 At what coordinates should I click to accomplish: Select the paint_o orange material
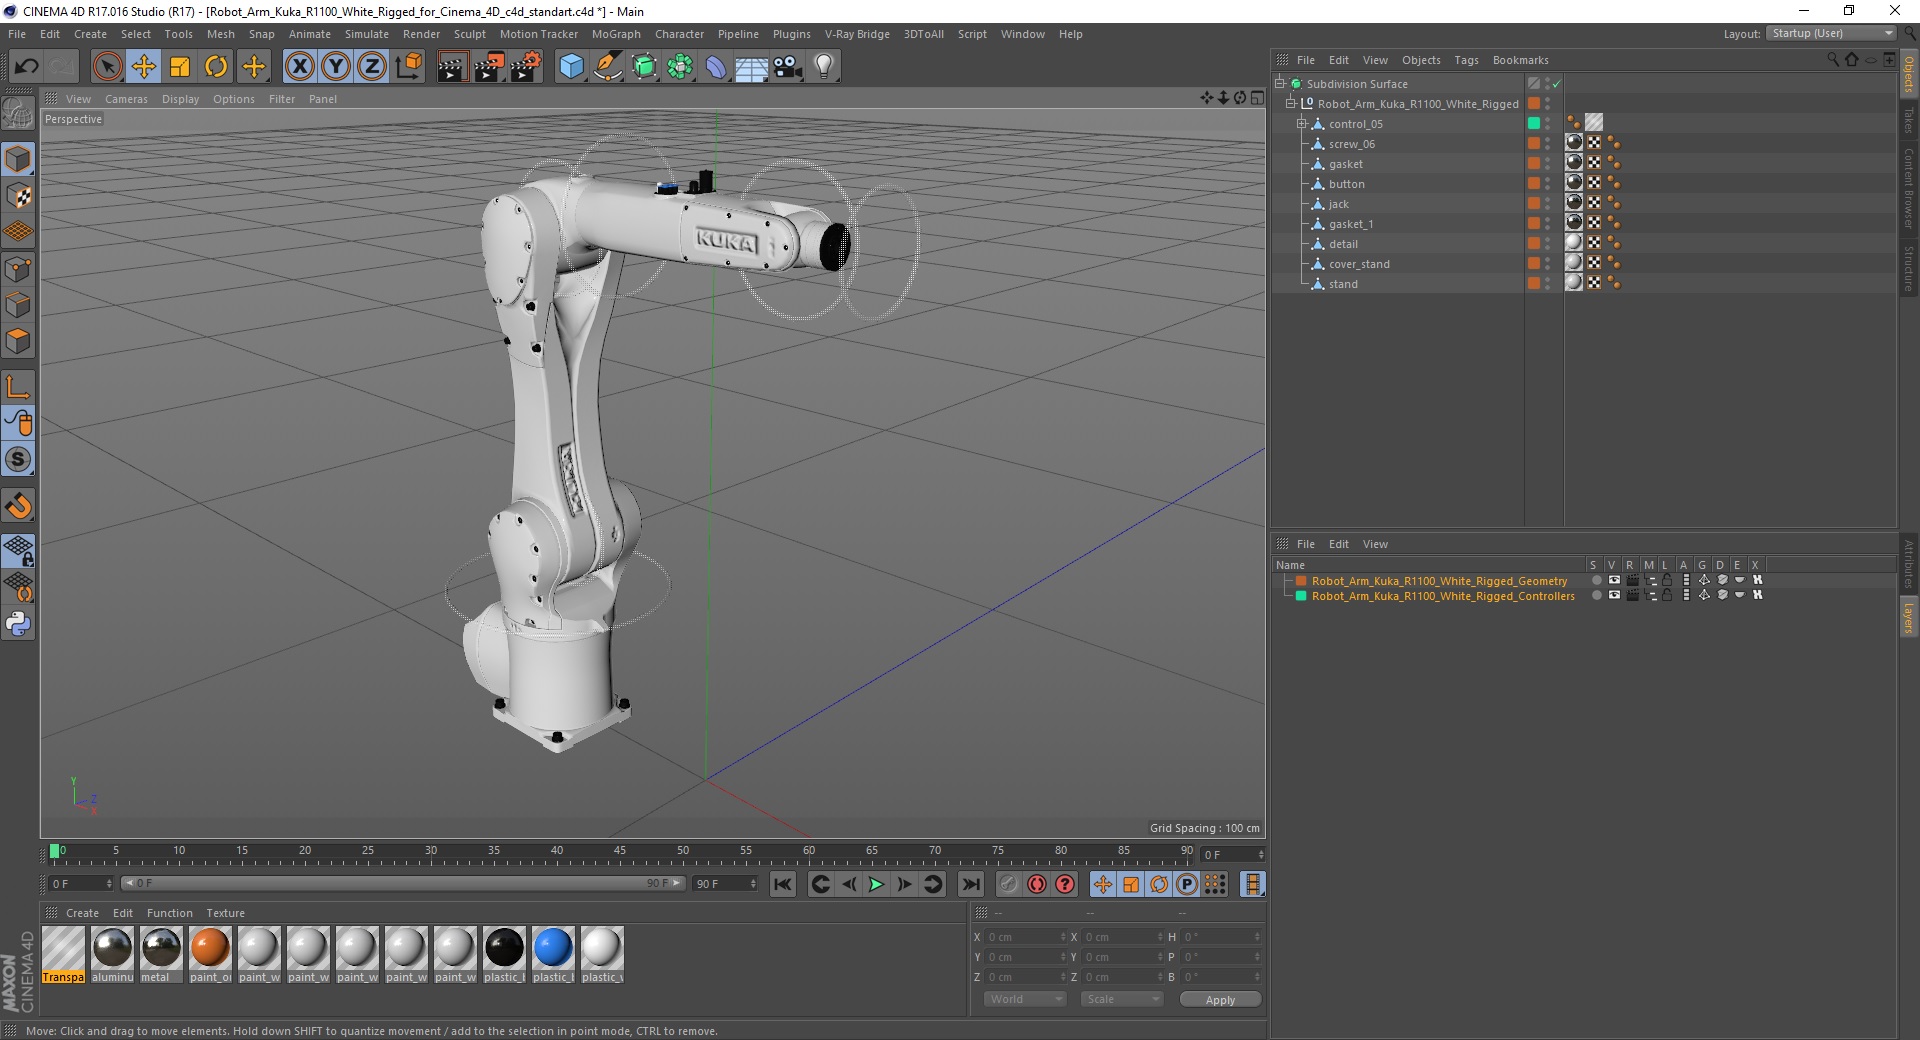click(x=210, y=955)
